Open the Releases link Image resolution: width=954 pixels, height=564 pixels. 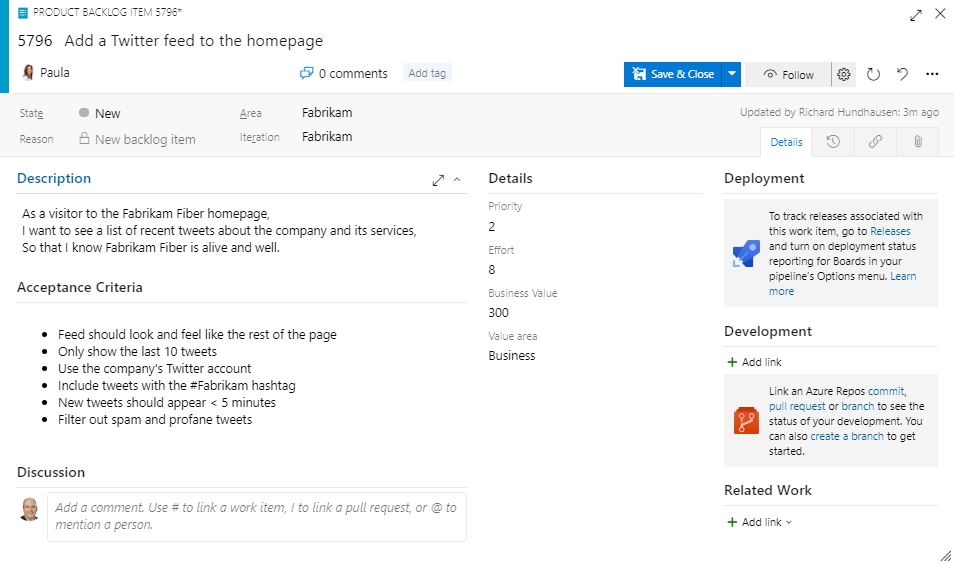(x=890, y=231)
